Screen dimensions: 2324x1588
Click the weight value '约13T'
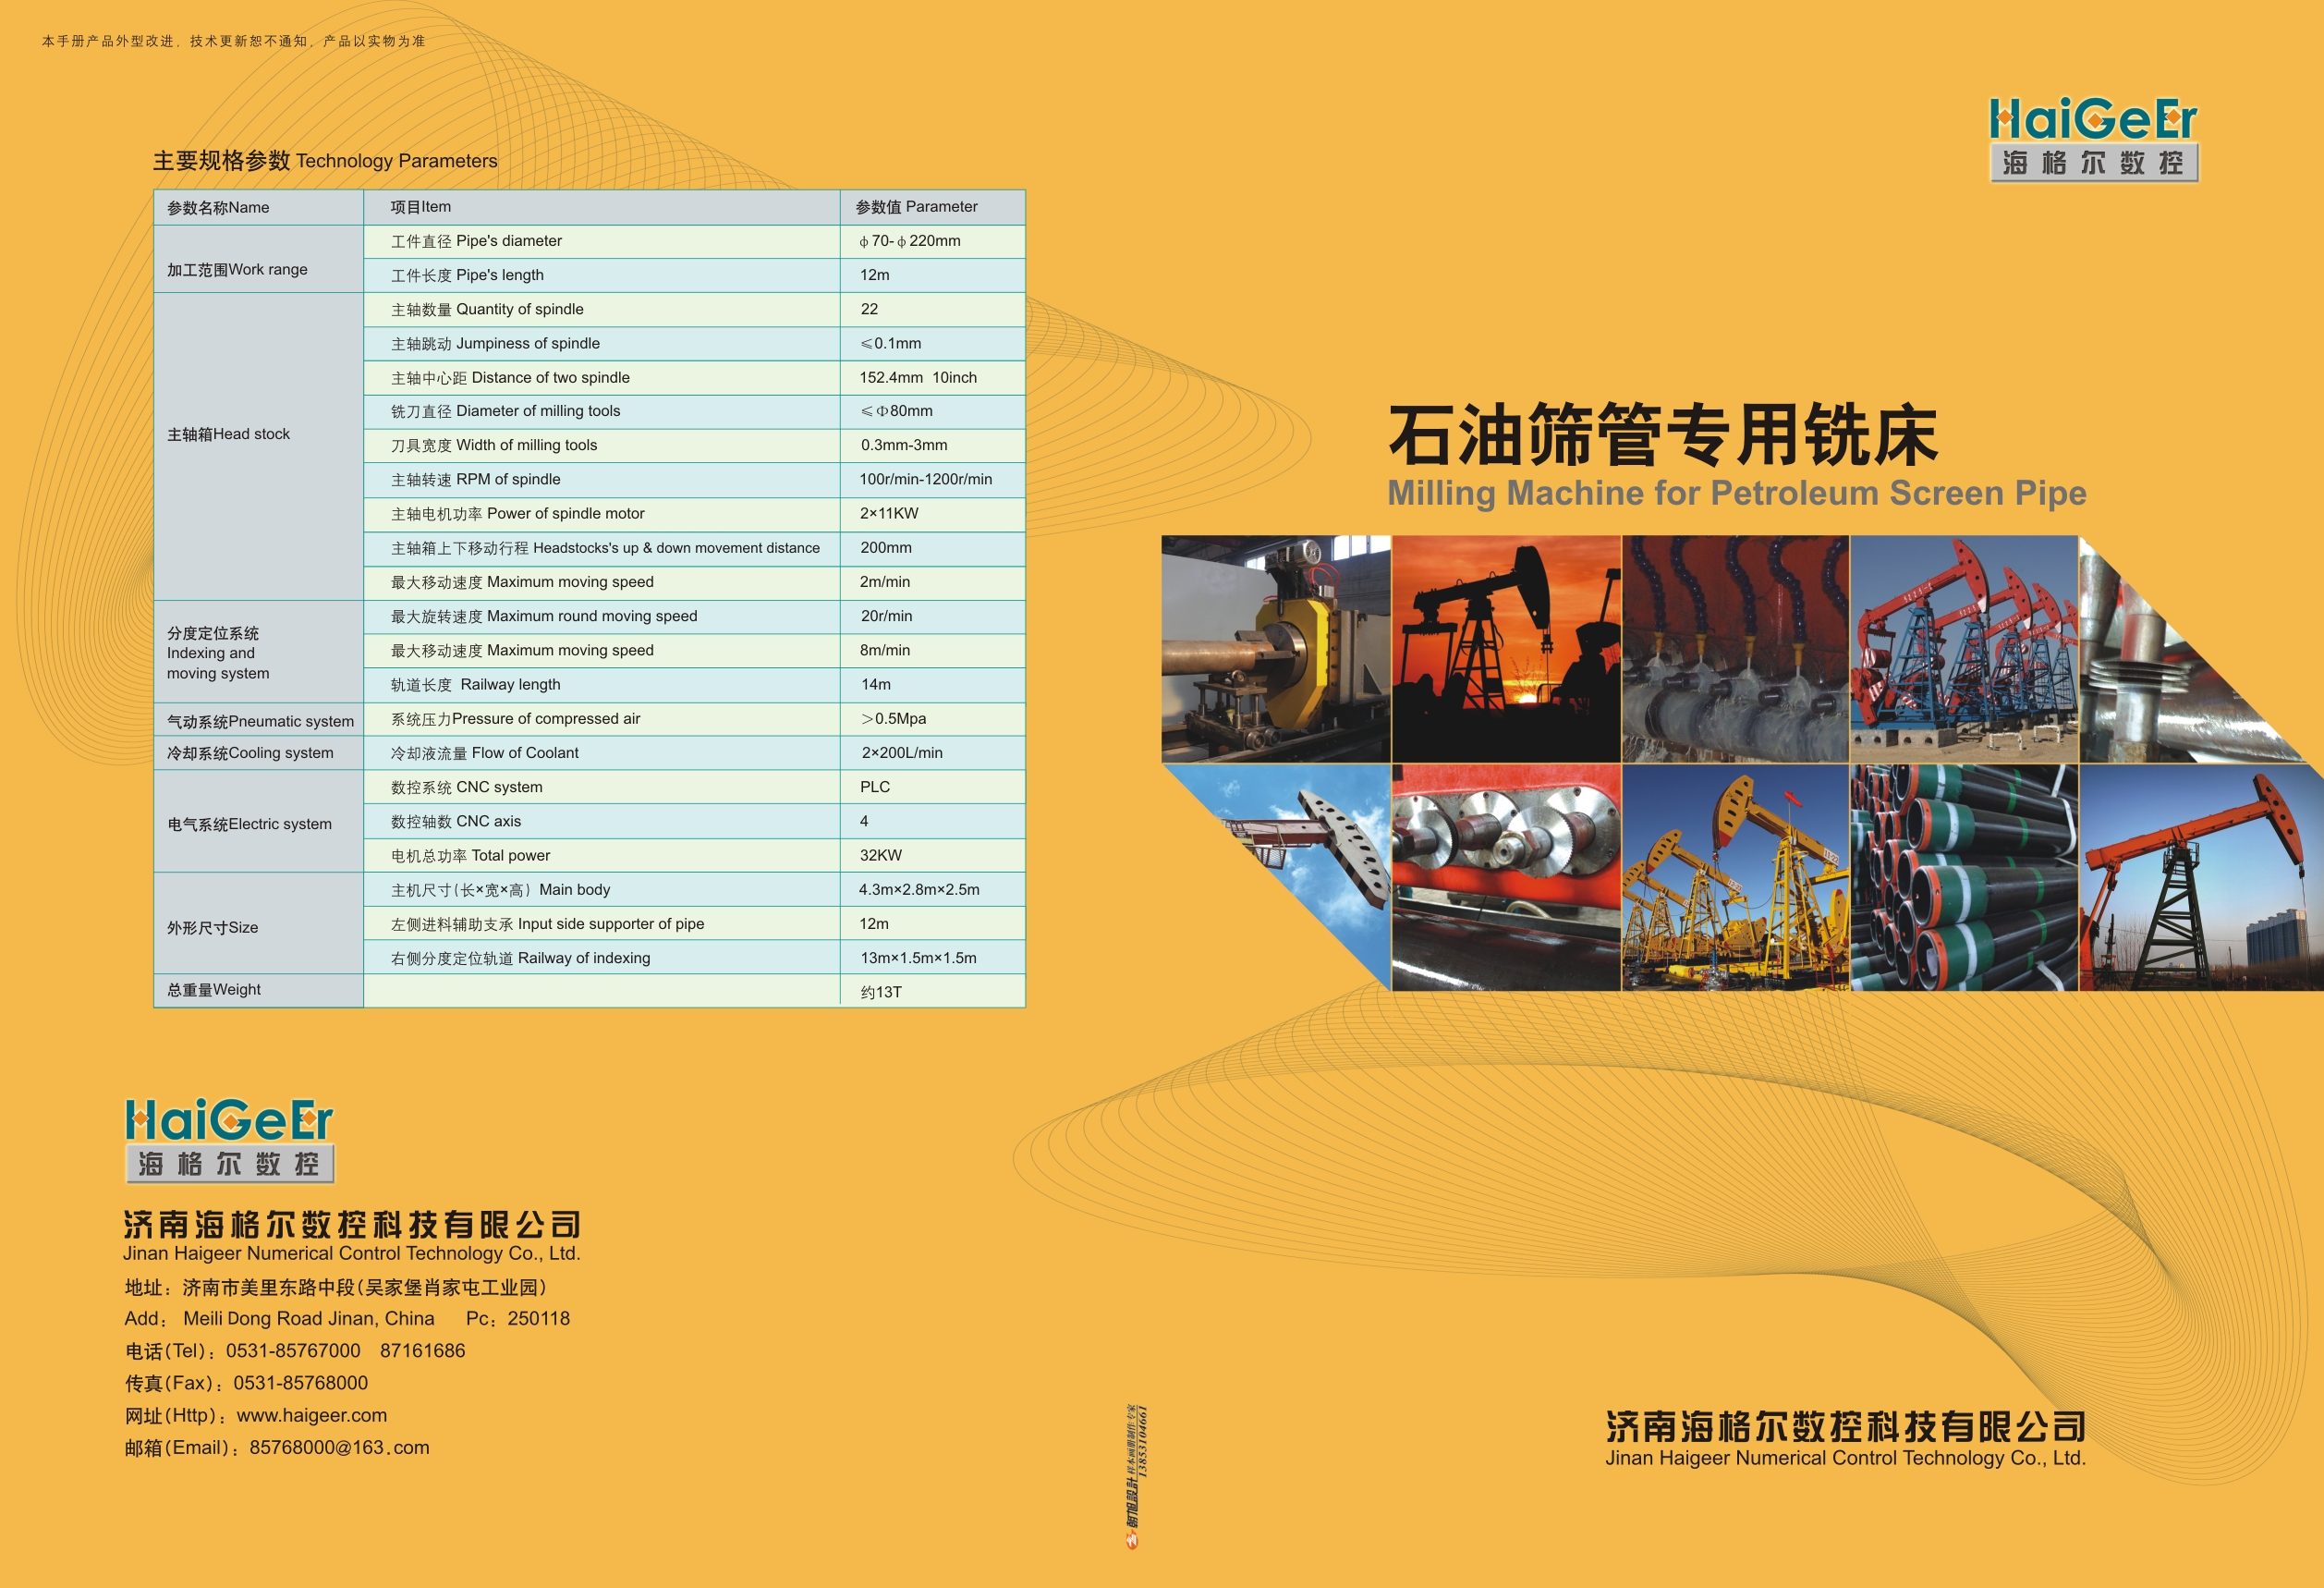point(881,992)
